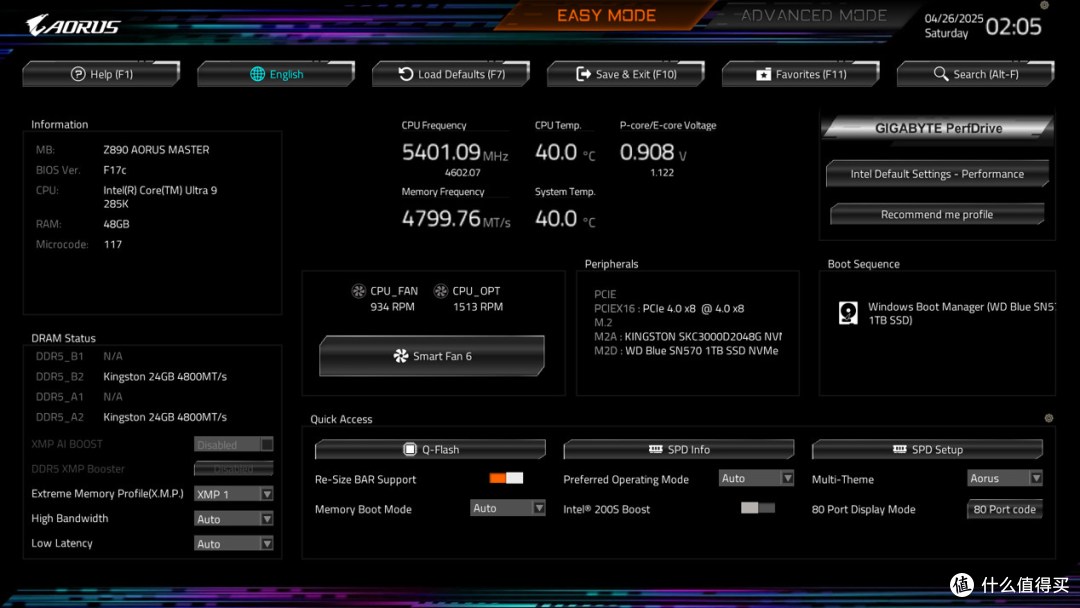Select Windows Boot Manager boot entry

[946, 313]
